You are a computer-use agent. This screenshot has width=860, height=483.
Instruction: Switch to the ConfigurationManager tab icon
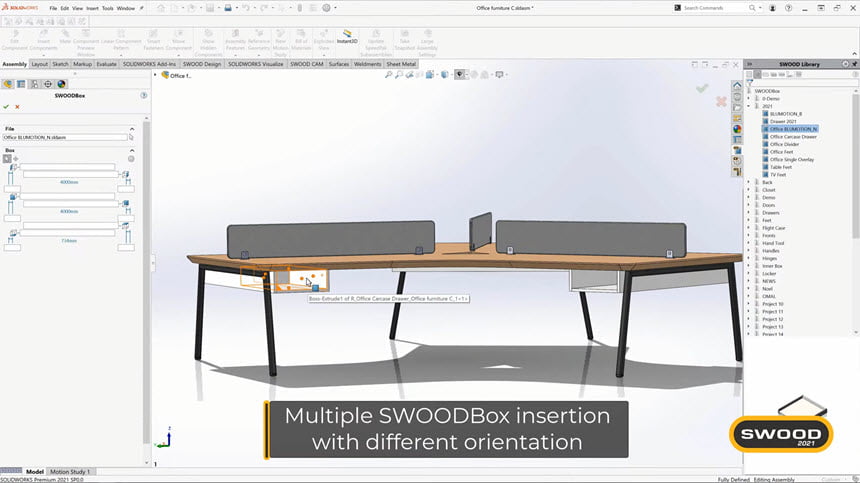[35, 84]
